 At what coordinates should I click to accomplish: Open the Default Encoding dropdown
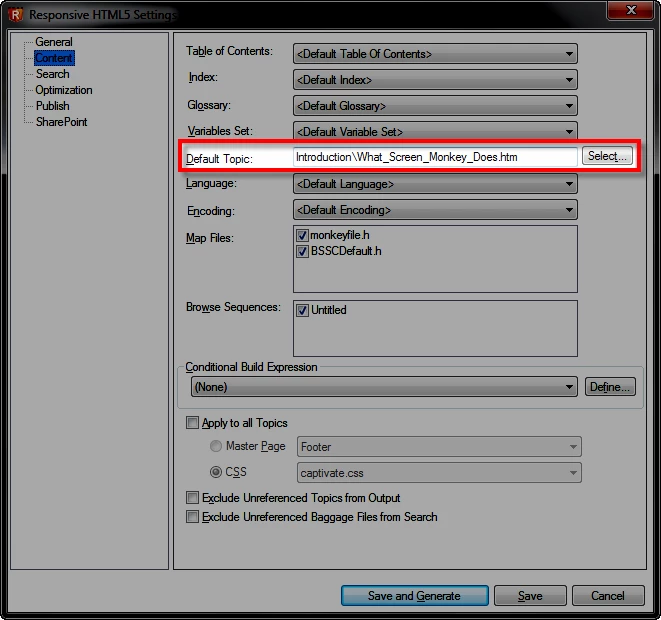(435, 210)
